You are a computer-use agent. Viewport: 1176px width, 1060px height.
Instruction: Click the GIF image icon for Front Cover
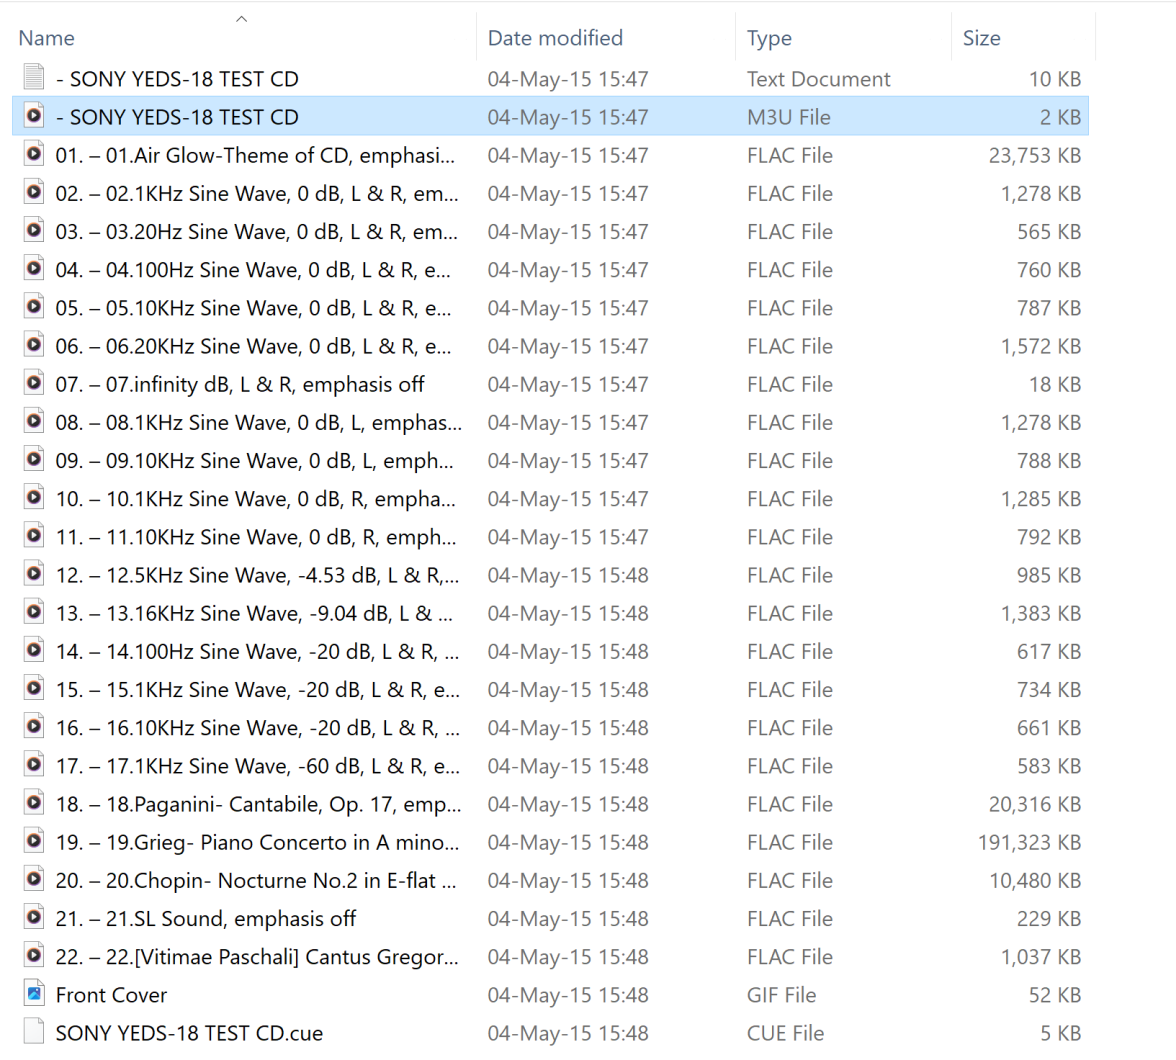point(34,993)
